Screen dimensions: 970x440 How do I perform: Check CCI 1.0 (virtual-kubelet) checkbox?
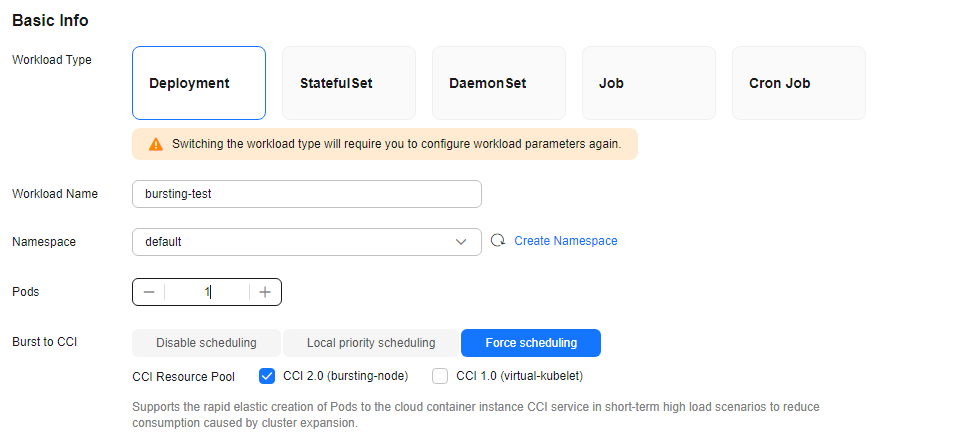440,376
